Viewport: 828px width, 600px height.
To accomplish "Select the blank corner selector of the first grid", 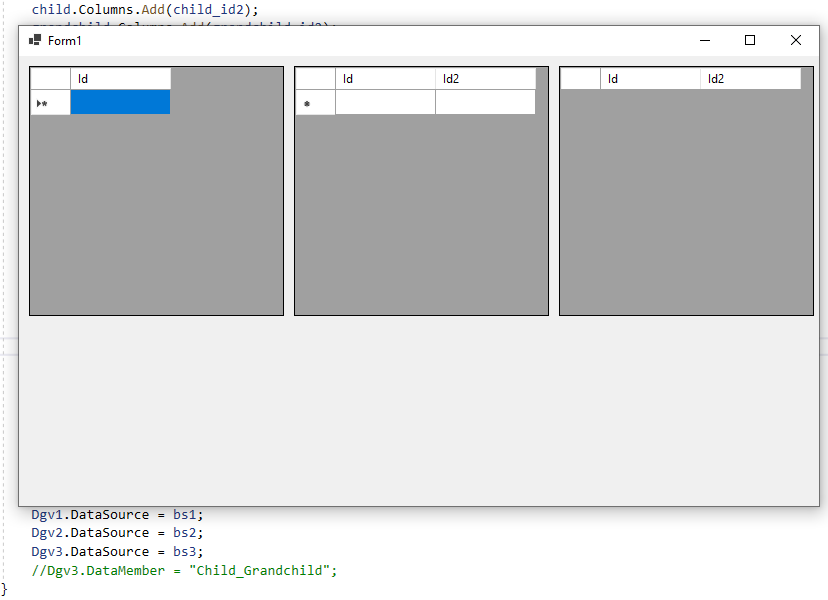I will coord(50,78).
